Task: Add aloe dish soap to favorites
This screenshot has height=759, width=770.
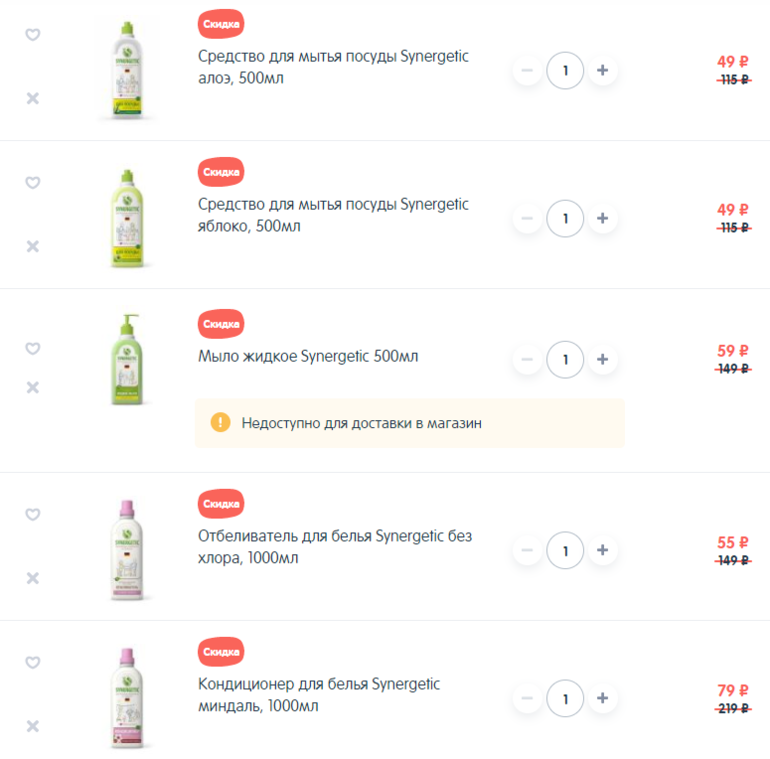Action: click(32, 34)
